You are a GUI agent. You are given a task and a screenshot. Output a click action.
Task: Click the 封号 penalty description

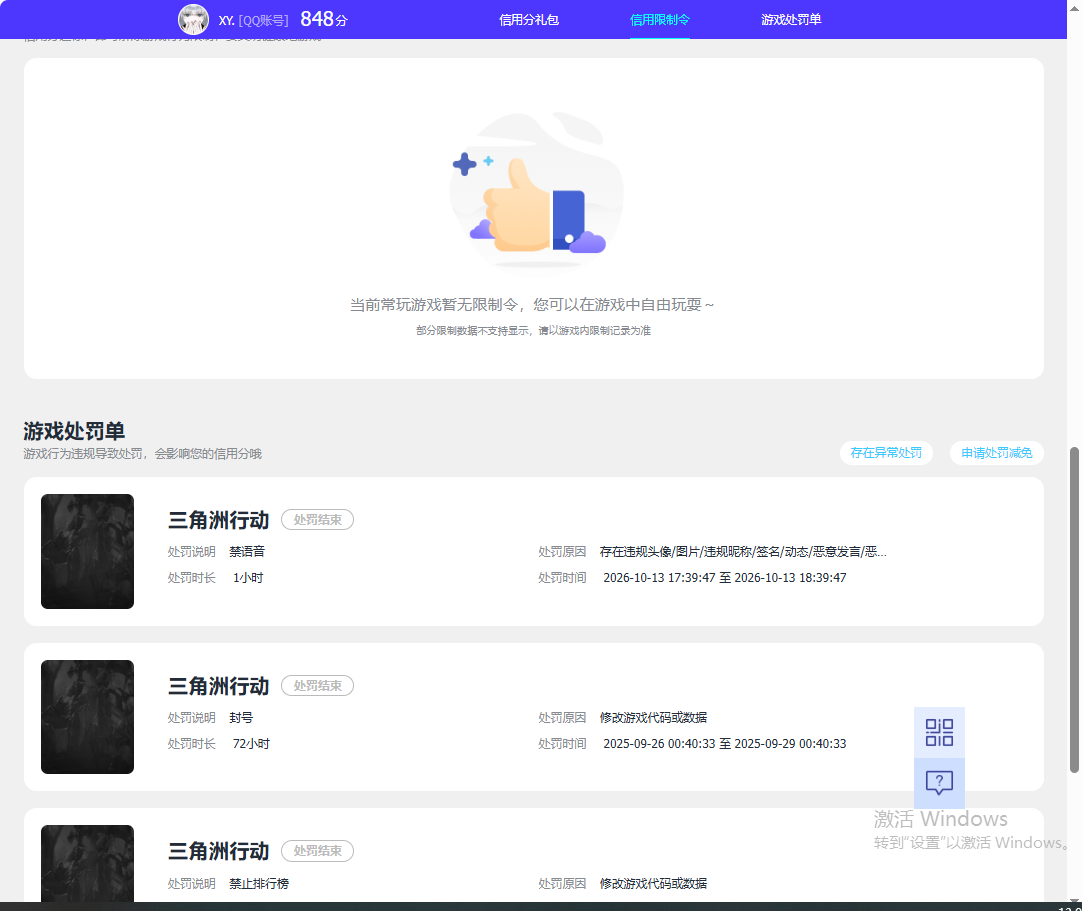[x=241, y=718]
